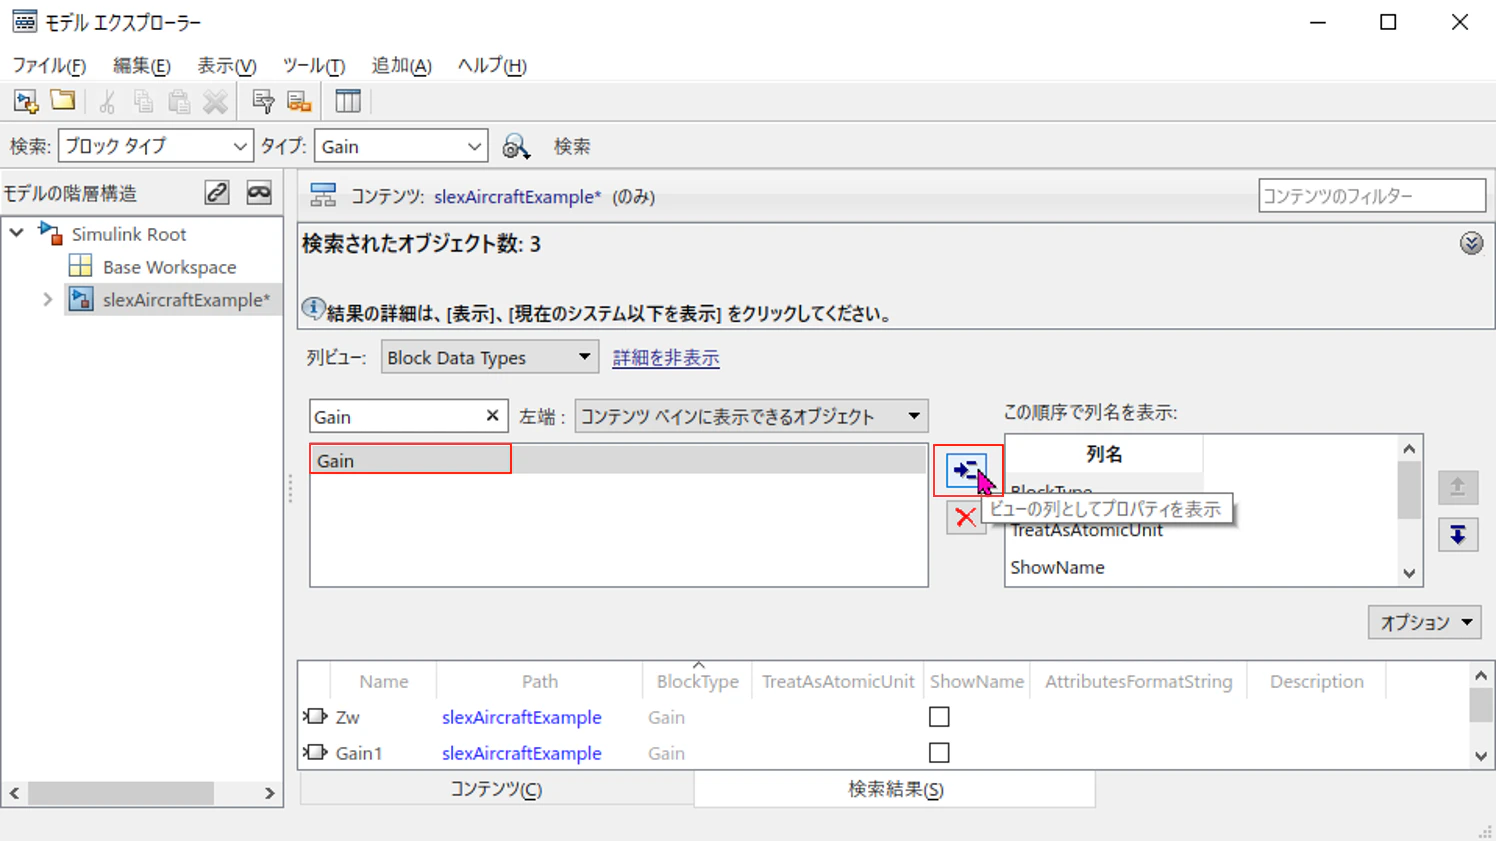Click the Description column header
Screen dimensions: 1496x841
click(1316, 681)
